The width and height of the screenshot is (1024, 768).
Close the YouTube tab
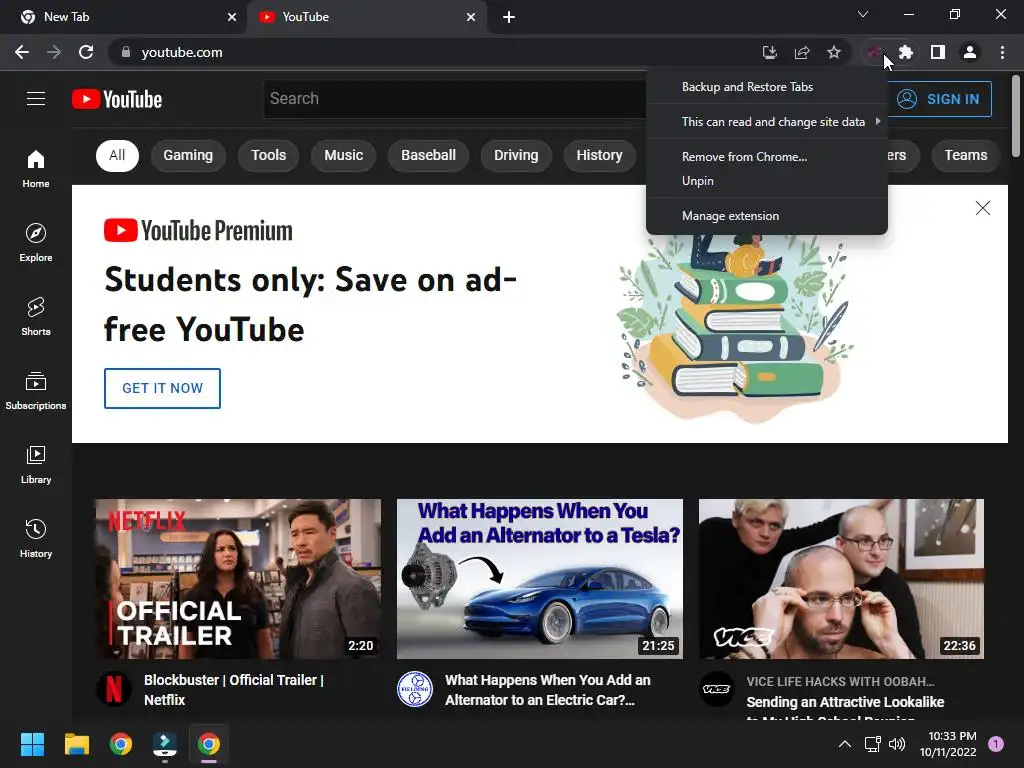point(471,17)
